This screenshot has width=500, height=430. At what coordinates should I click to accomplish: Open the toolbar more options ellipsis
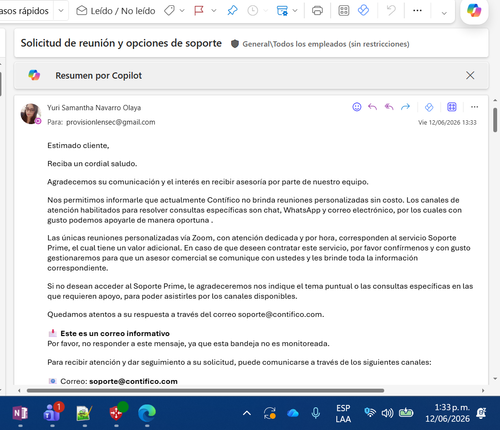coord(417,11)
